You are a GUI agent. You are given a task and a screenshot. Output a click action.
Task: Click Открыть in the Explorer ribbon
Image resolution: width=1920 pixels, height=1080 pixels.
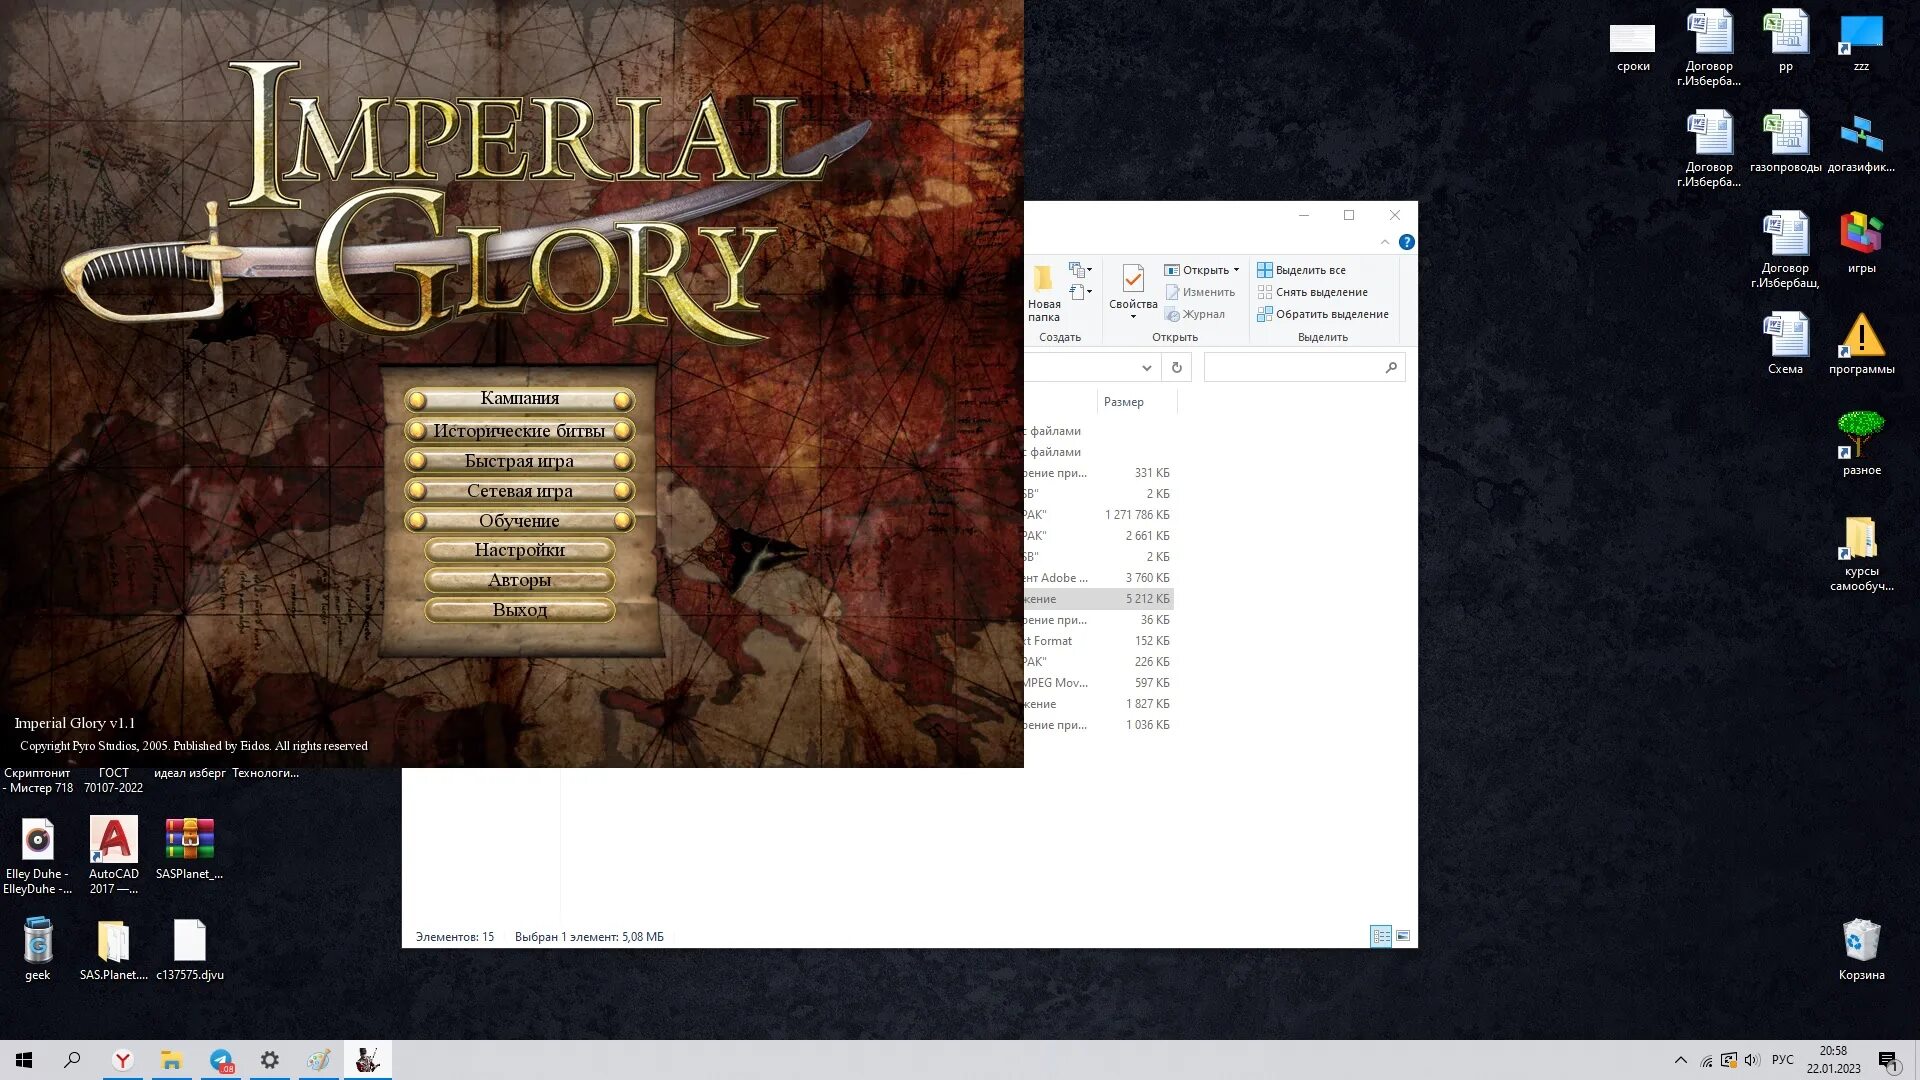(x=1196, y=270)
